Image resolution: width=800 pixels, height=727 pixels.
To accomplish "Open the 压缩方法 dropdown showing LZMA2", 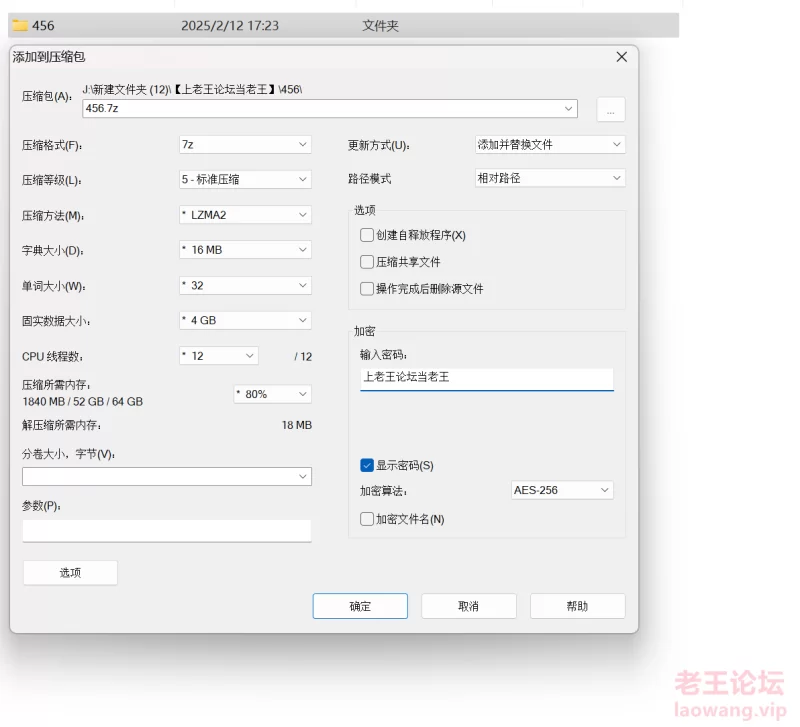I will pos(245,215).
